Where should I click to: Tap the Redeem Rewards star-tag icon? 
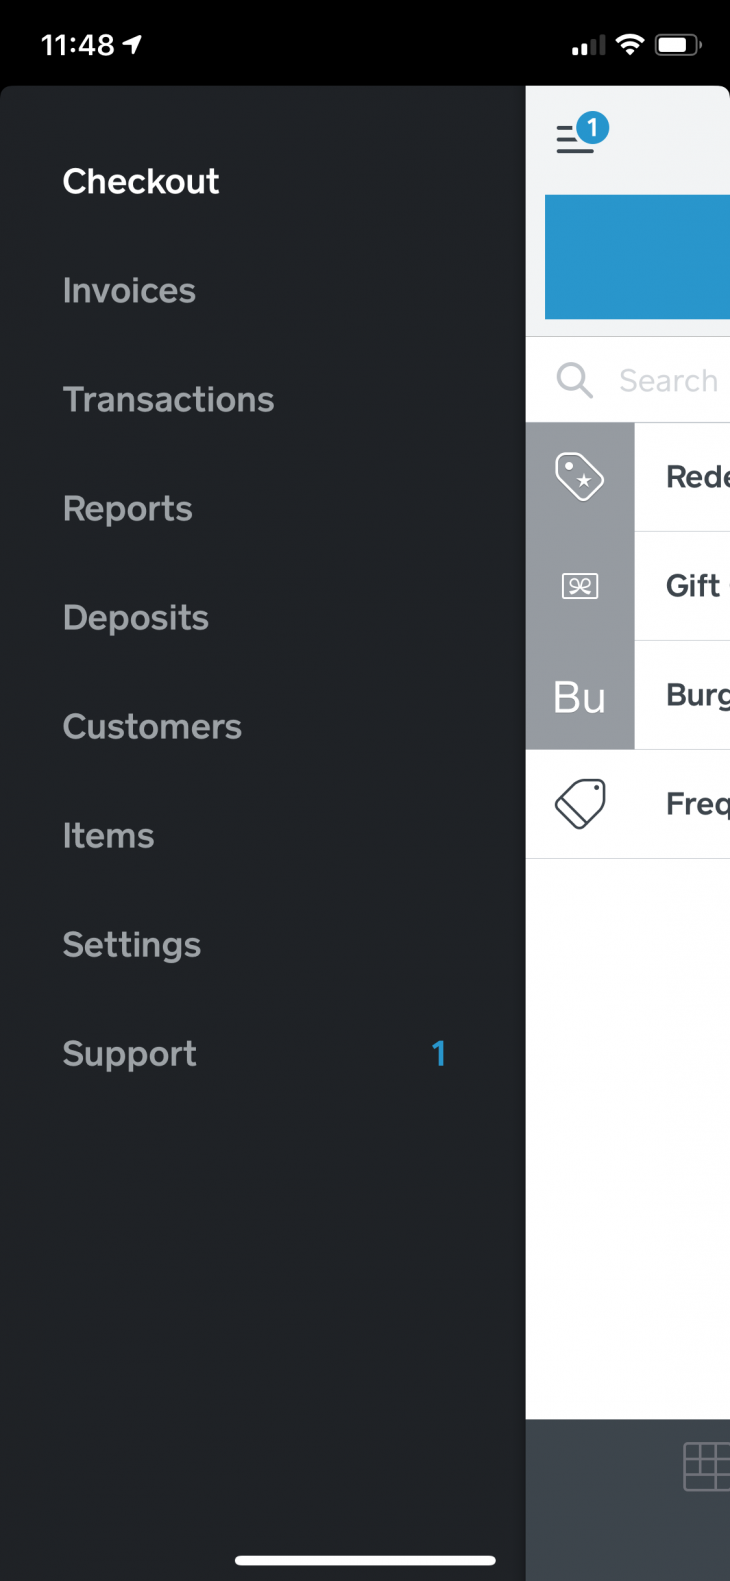click(579, 477)
